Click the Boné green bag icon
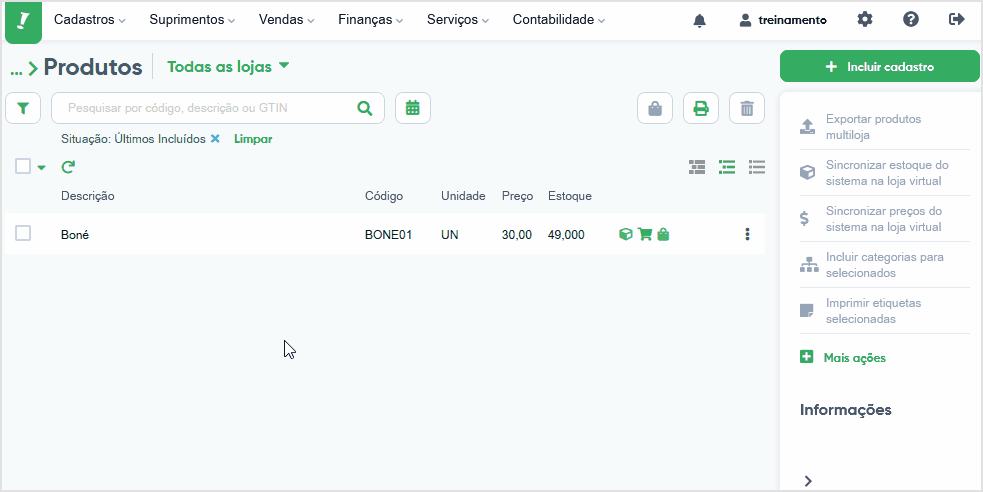983x492 pixels. coord(663,234)
